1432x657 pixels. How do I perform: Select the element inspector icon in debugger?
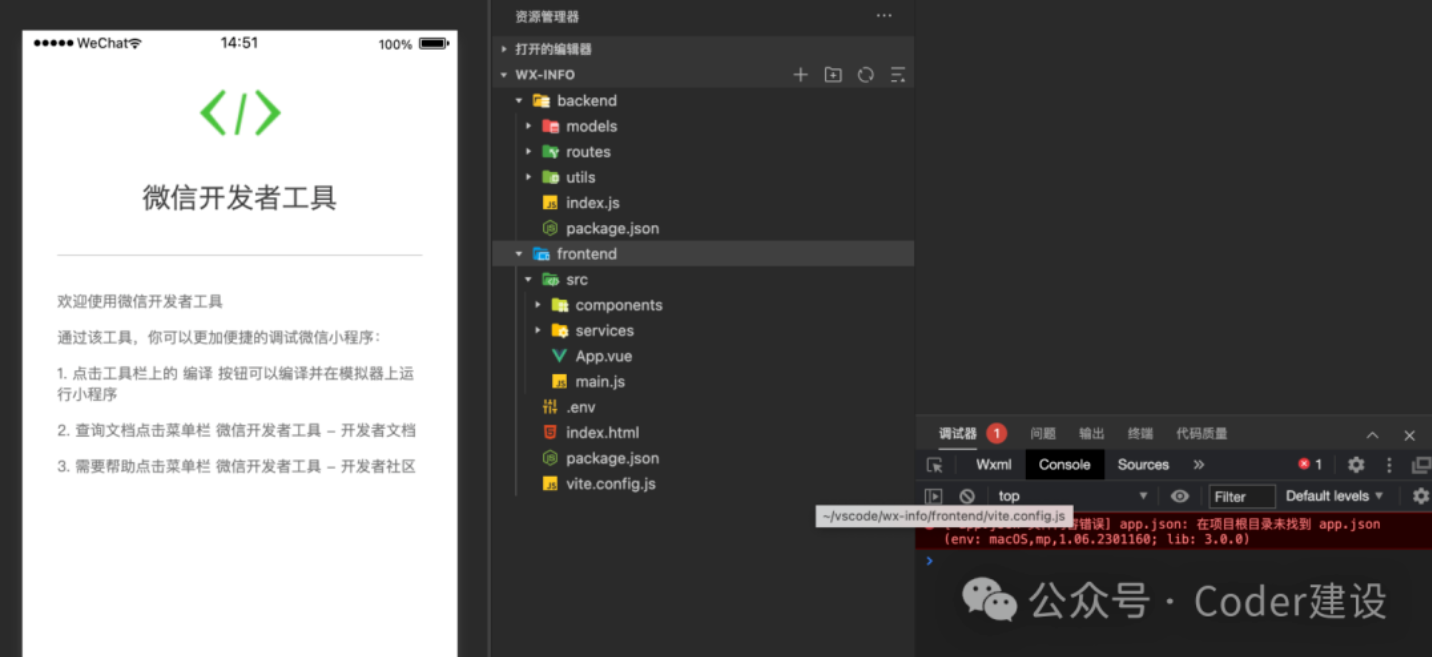click(x=935, y=465)
